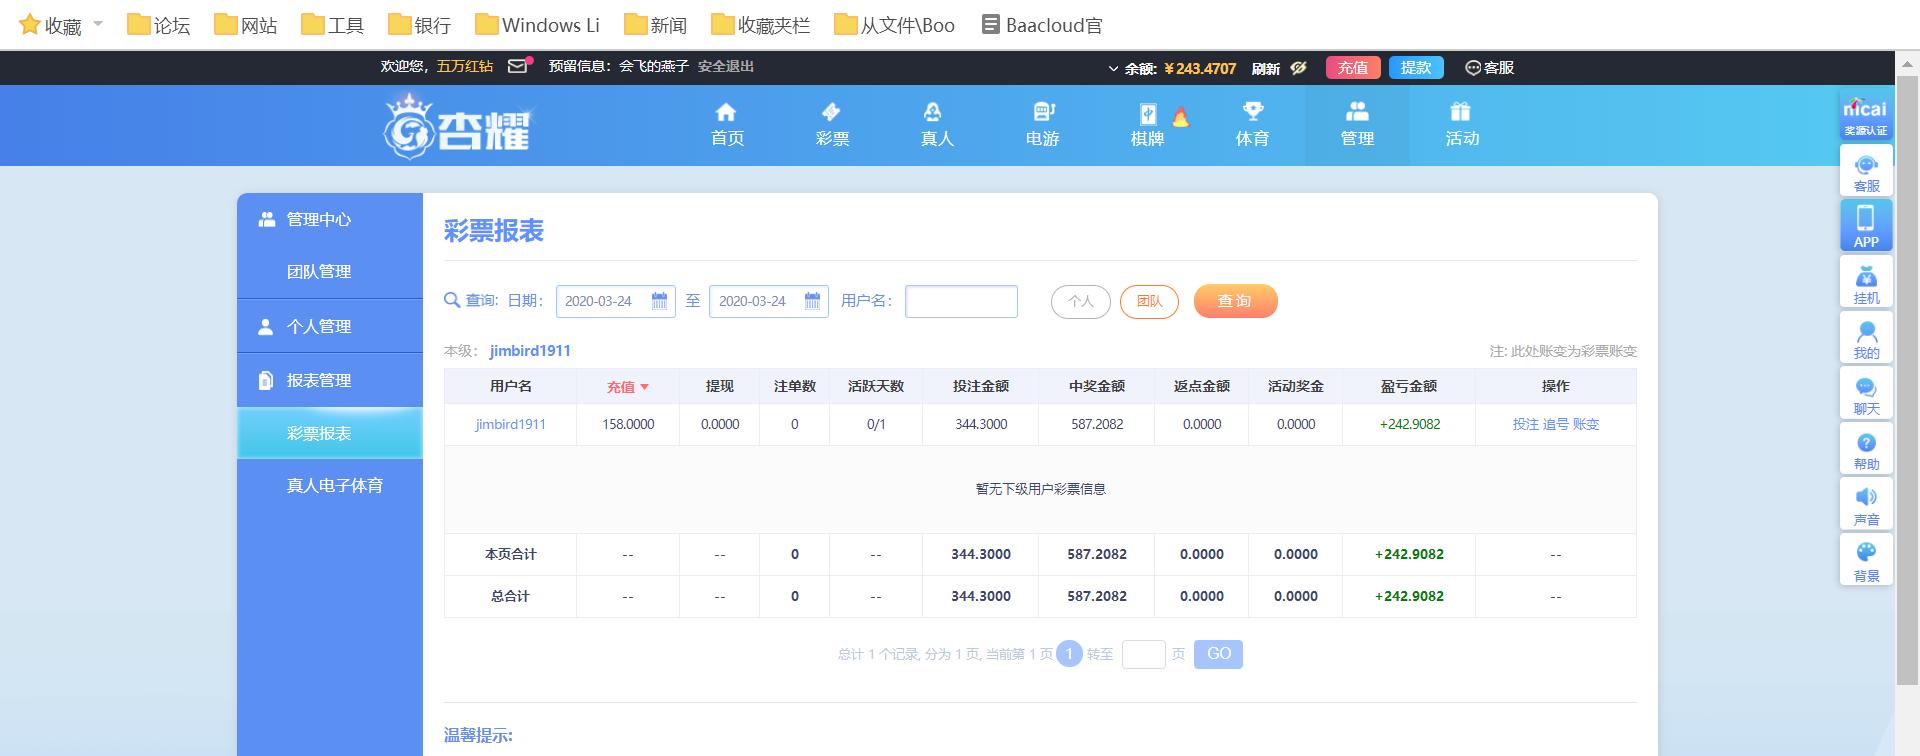
Task: Select the 个人 filter option
Action: tap(1080, 302)
